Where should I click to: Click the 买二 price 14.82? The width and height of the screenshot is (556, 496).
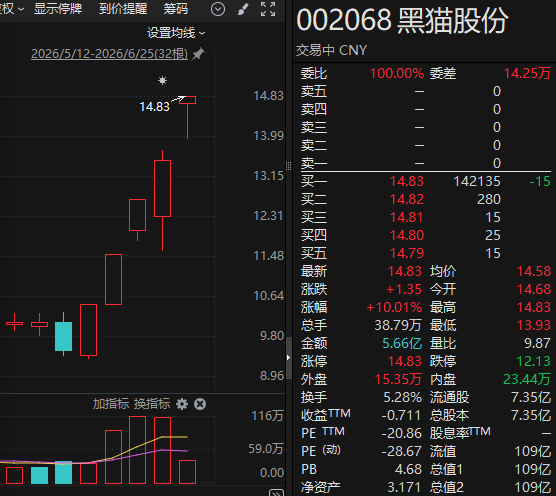click(x=407, y=199)
